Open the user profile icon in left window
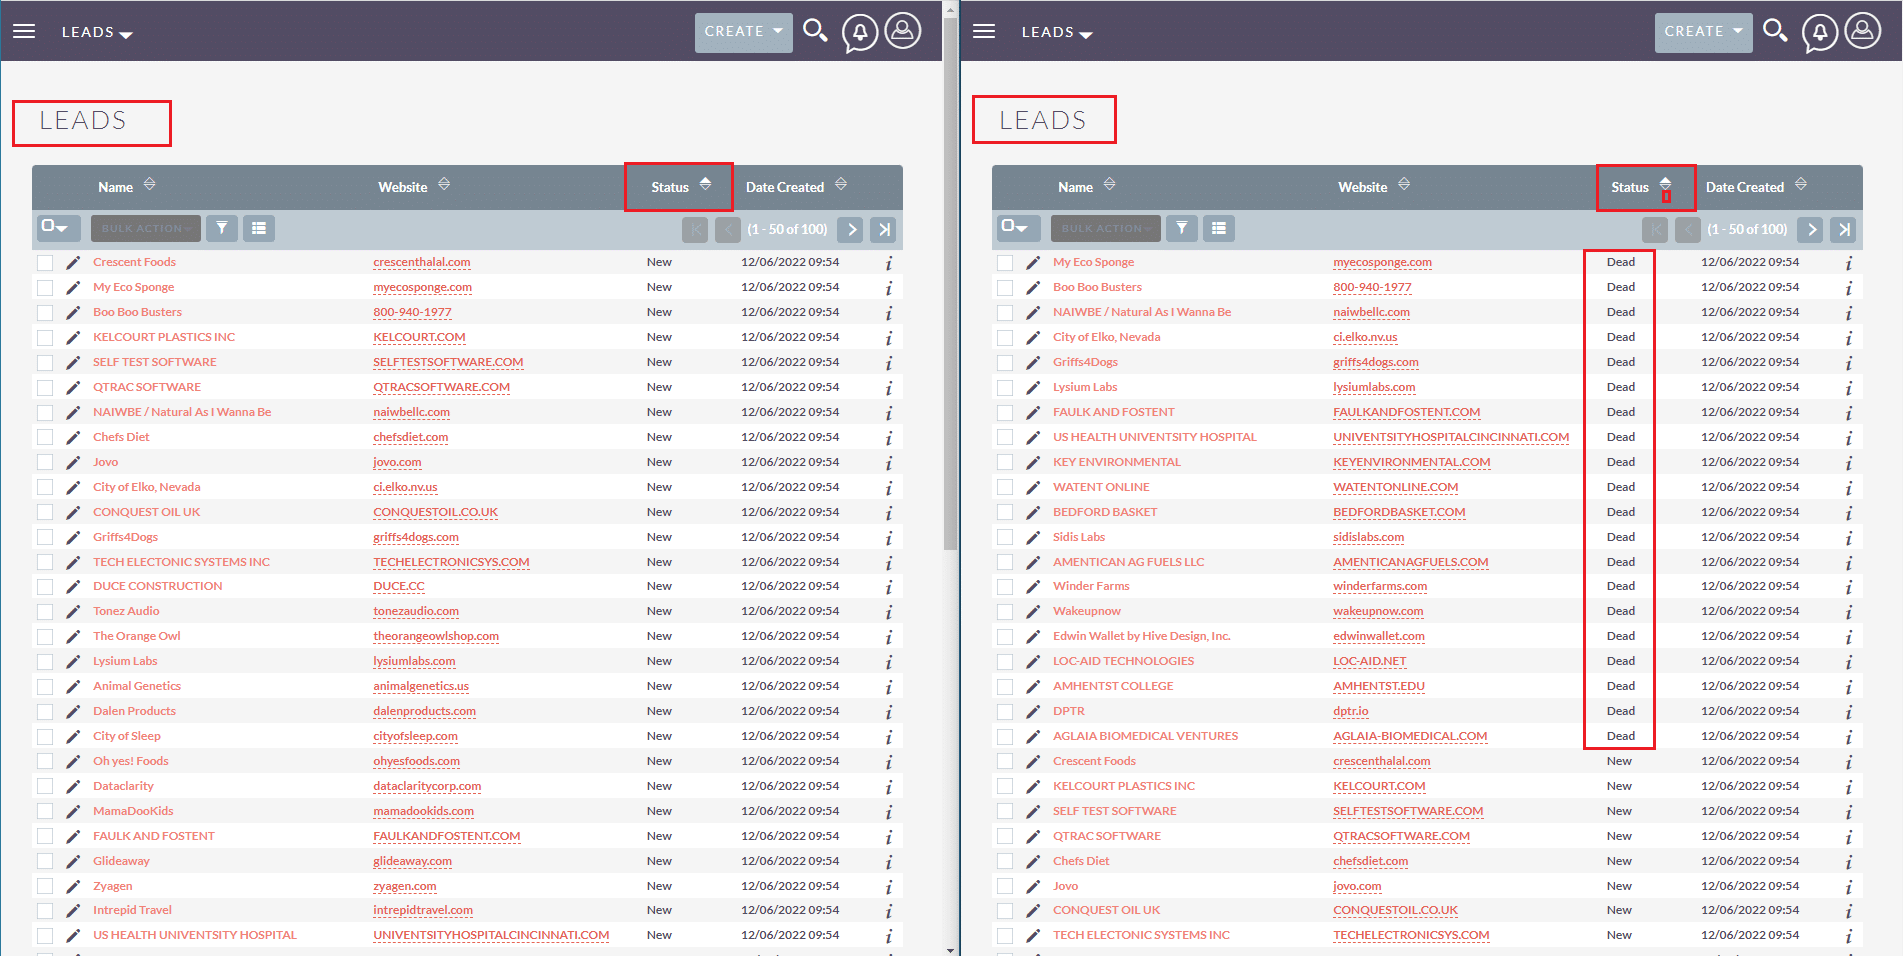1903x956 pixels. point(903,31)
